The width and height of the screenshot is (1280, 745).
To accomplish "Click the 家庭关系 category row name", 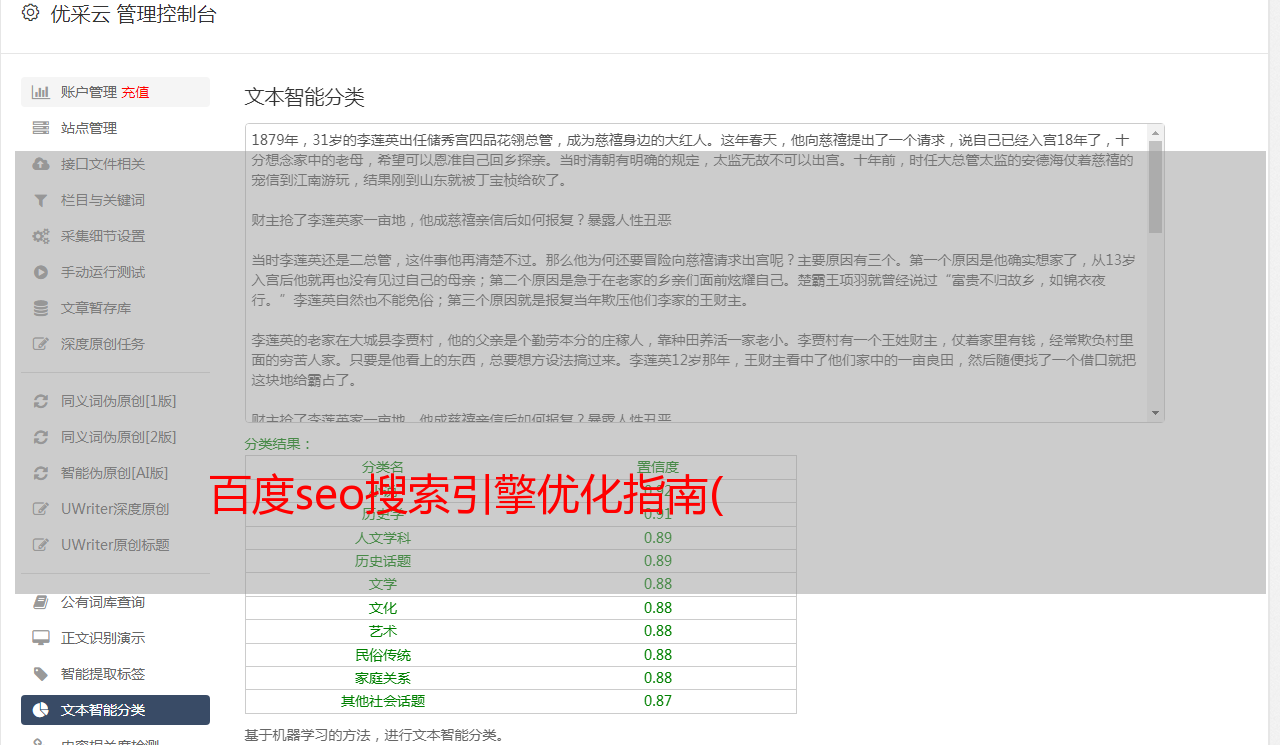I will click(383, 678).
